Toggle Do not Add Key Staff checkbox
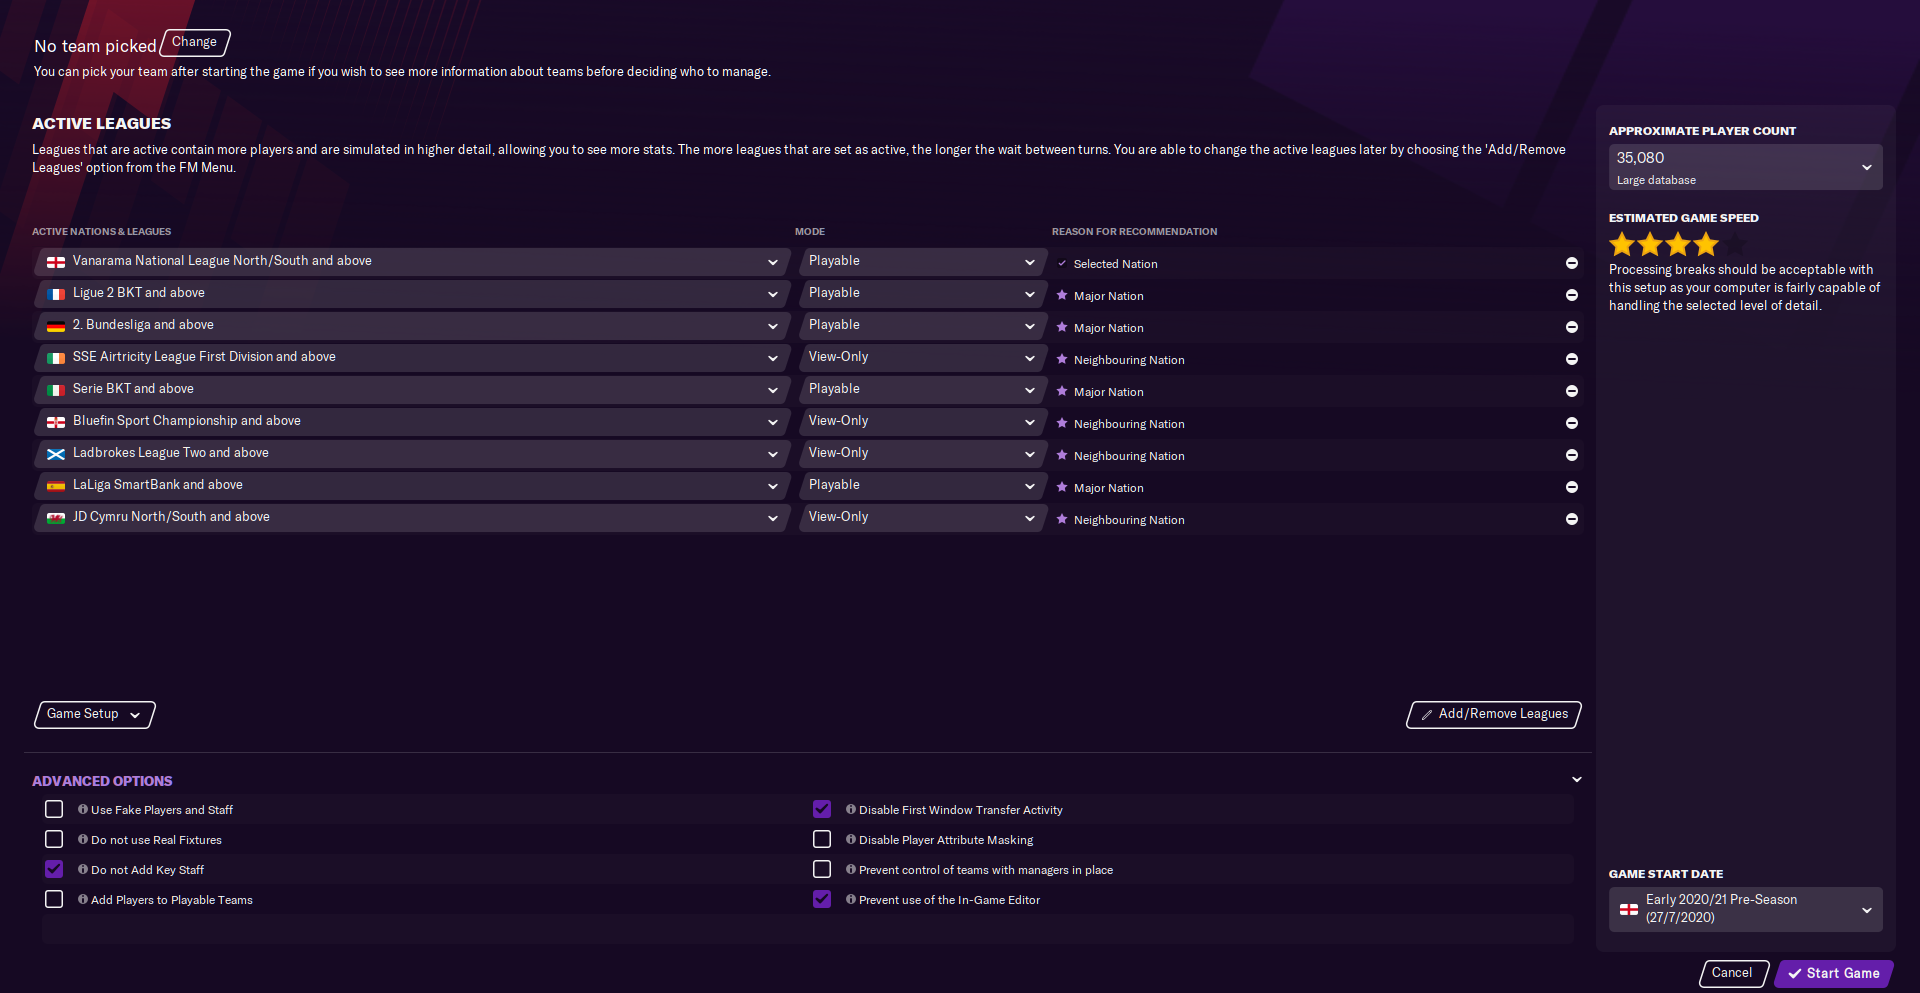 (54, 869)
